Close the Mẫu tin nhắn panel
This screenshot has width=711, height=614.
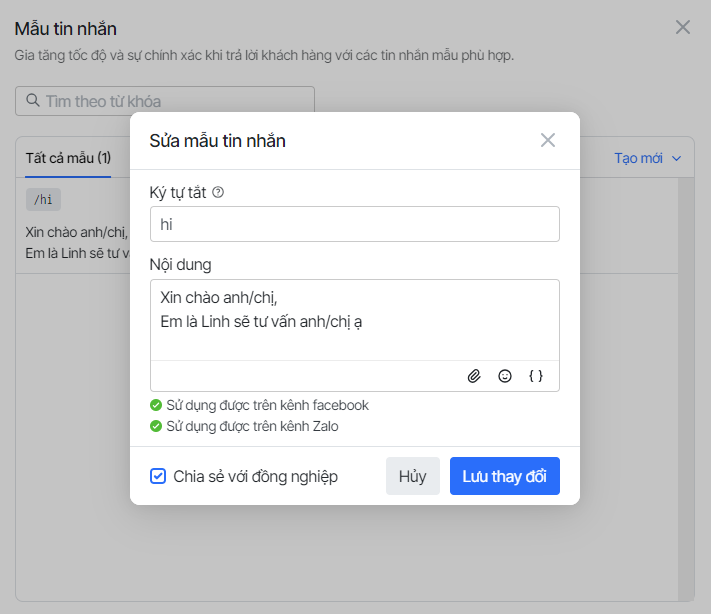click(x=683, y=27)
